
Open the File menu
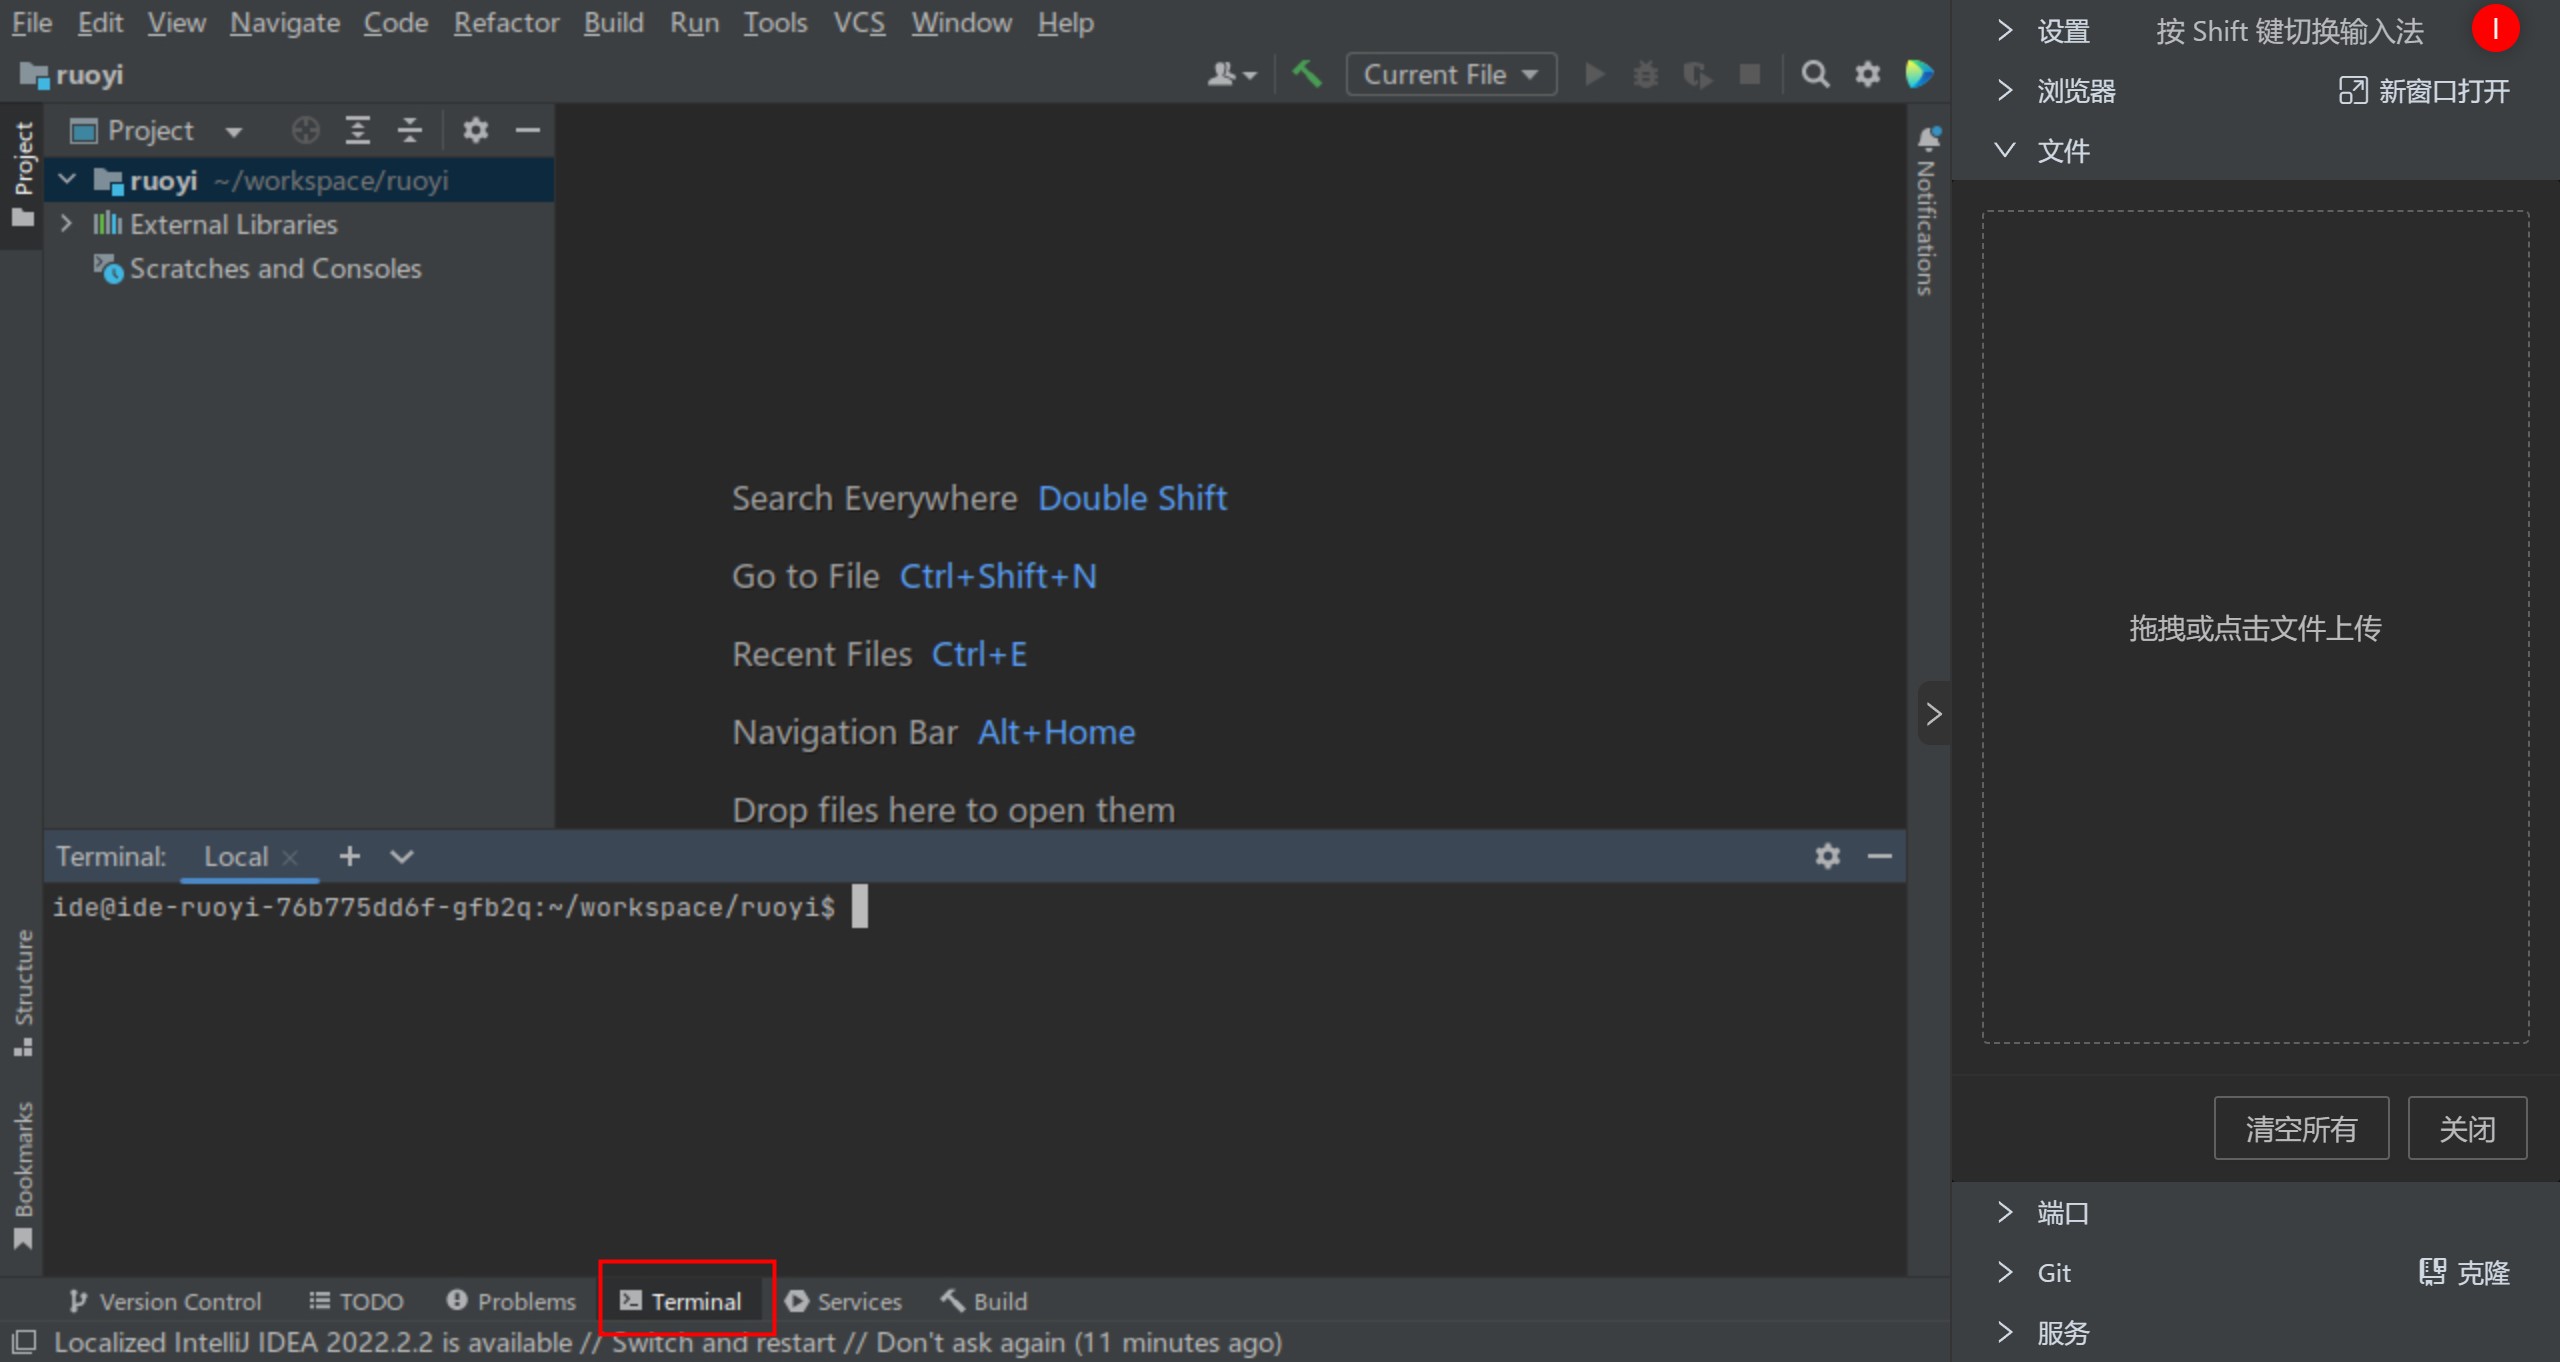point(31,22)
